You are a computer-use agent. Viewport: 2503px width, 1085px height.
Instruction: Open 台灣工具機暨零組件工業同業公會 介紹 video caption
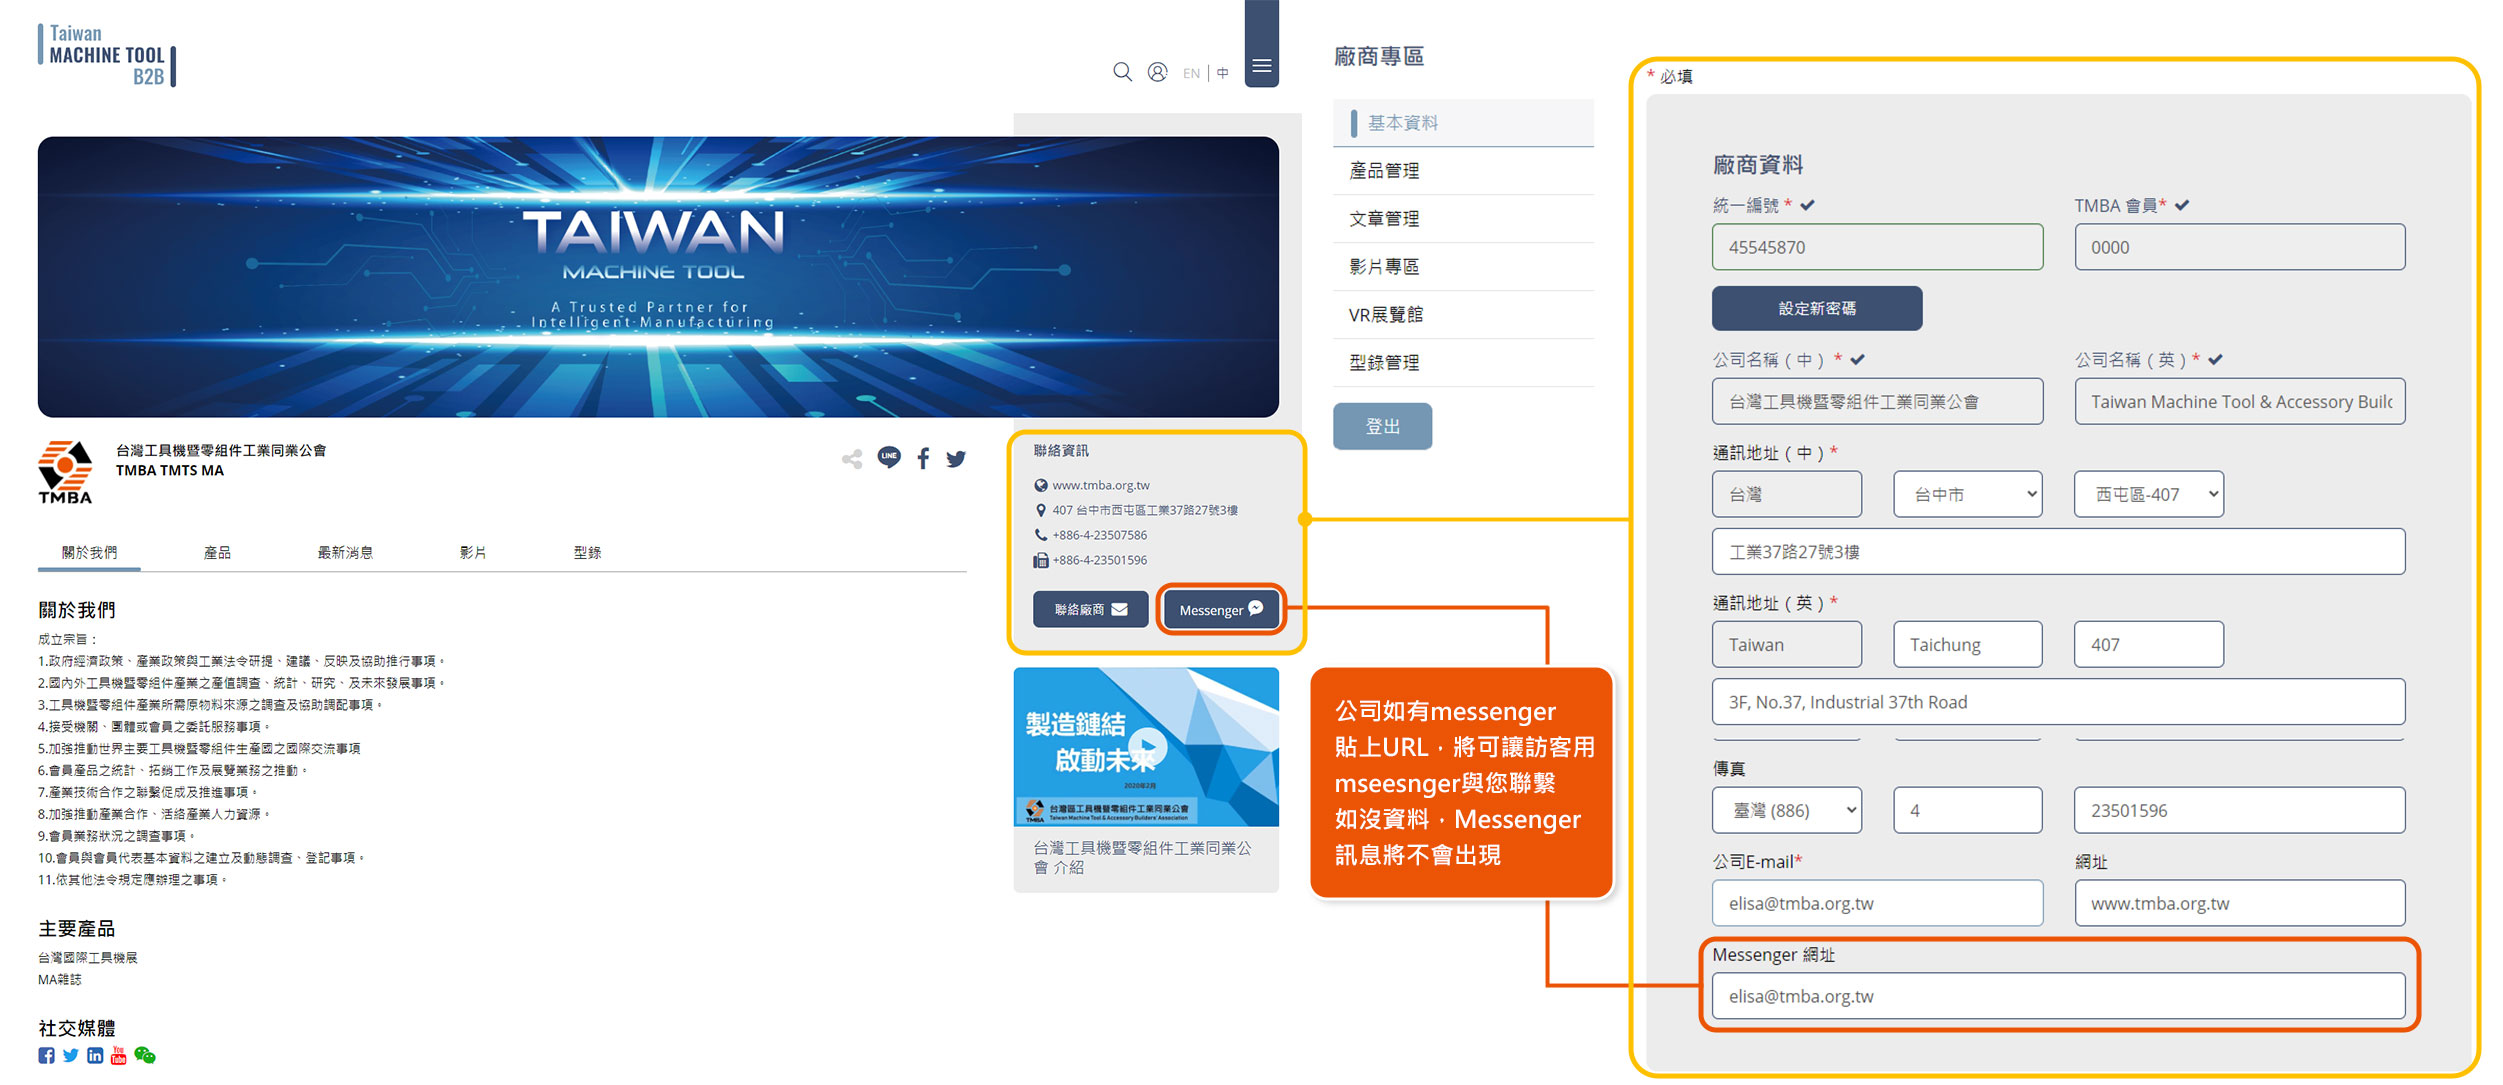click(x=1141, y=857)
